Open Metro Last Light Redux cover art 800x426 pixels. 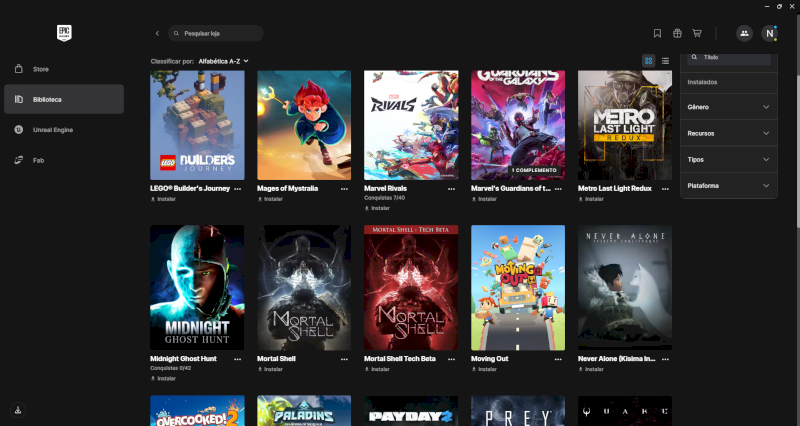(x=625, y=125)
